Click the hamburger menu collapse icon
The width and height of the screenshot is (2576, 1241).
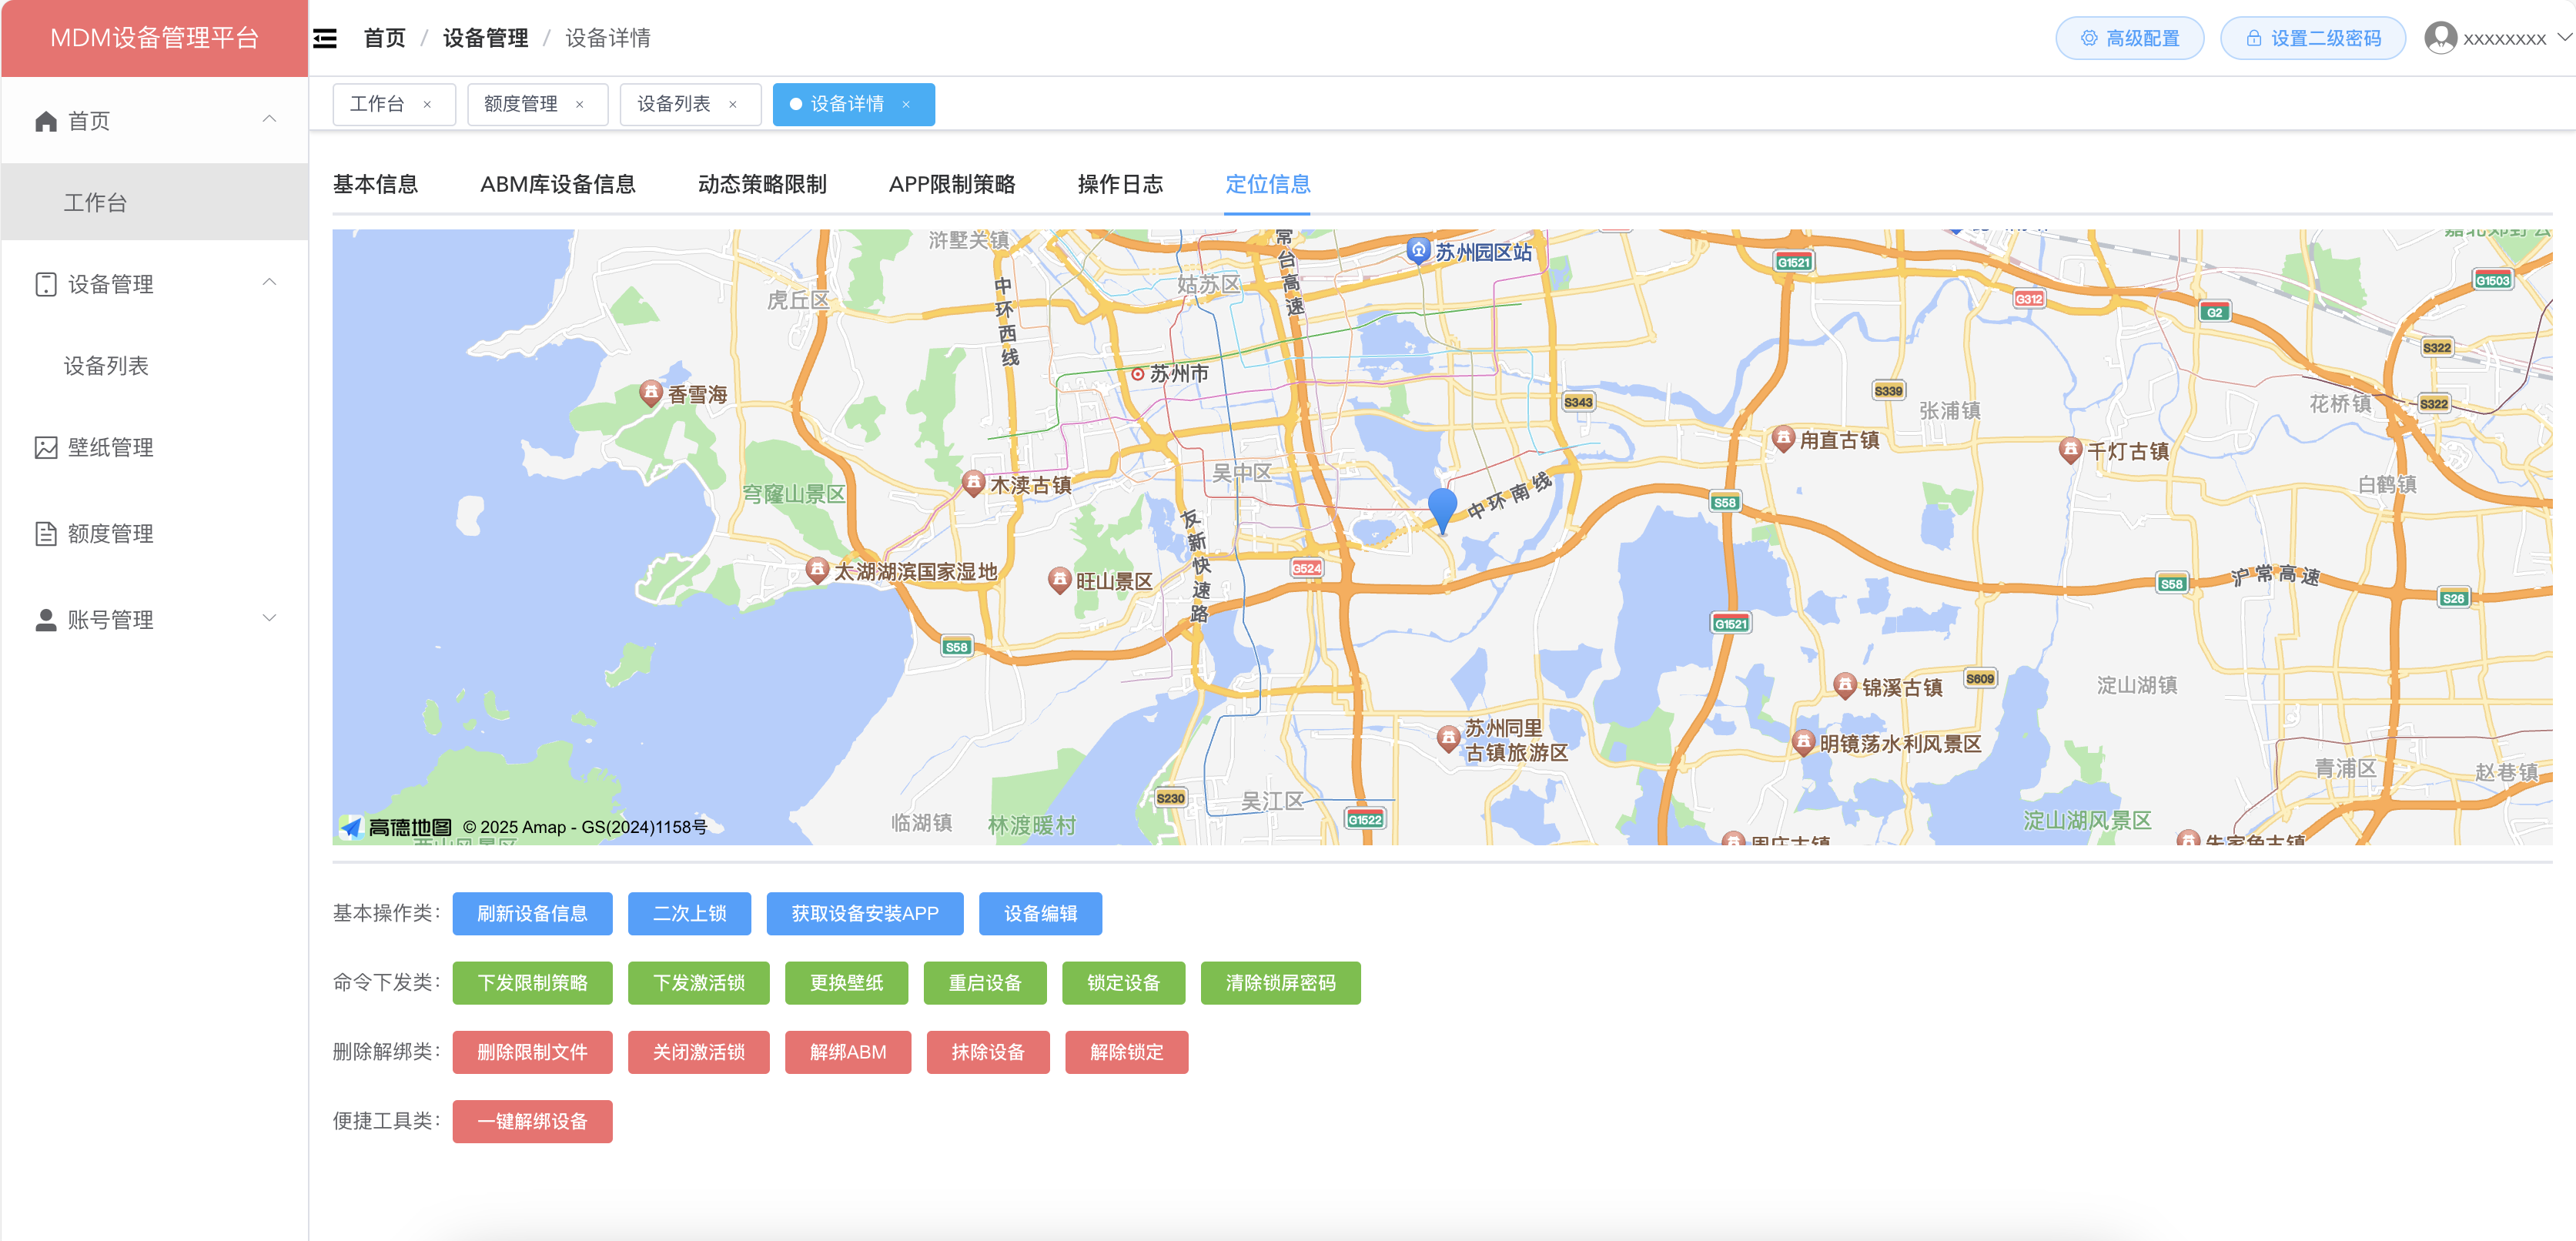tap(325, 38)
